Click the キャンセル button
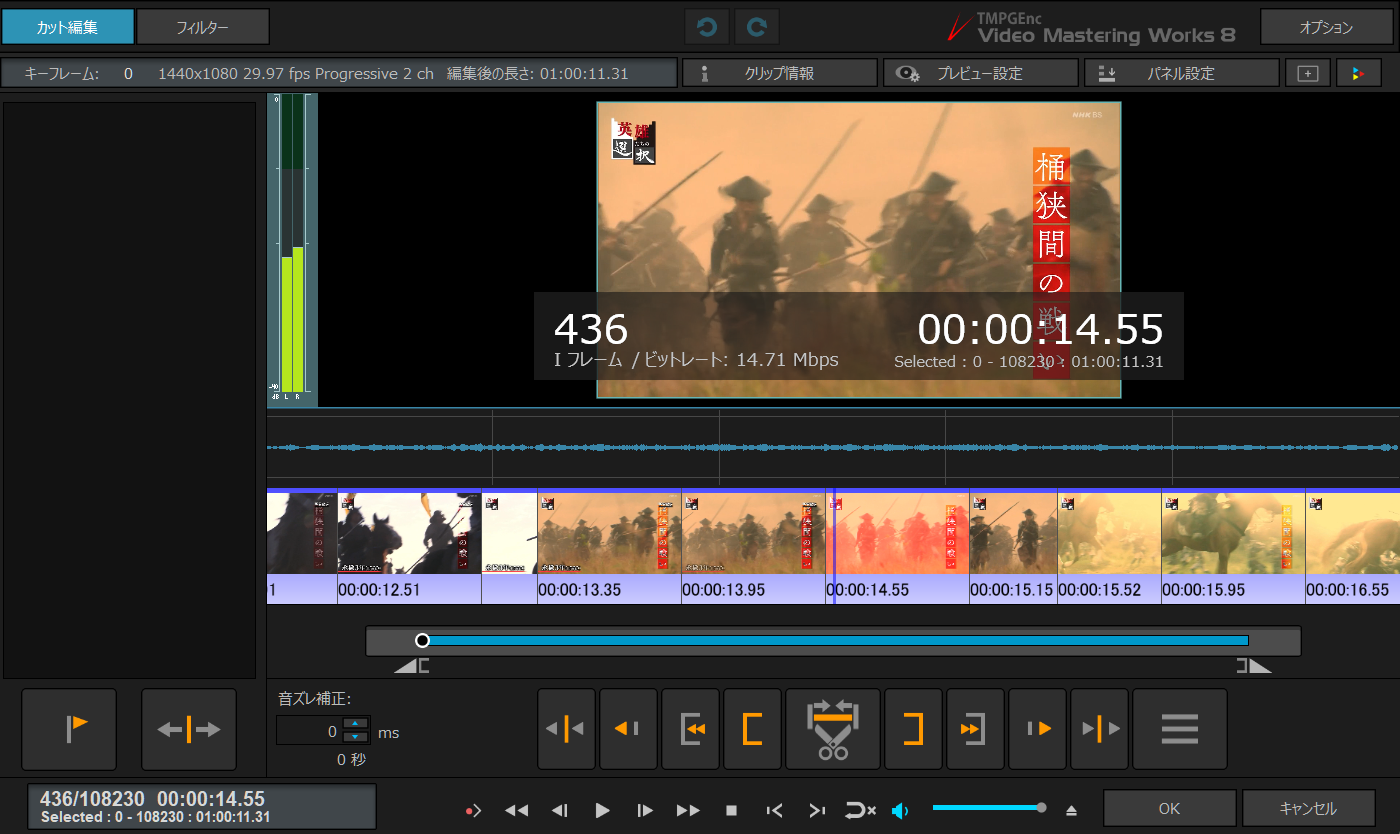The height and width of the screenshot is (834, 1400). (1307, 808)
